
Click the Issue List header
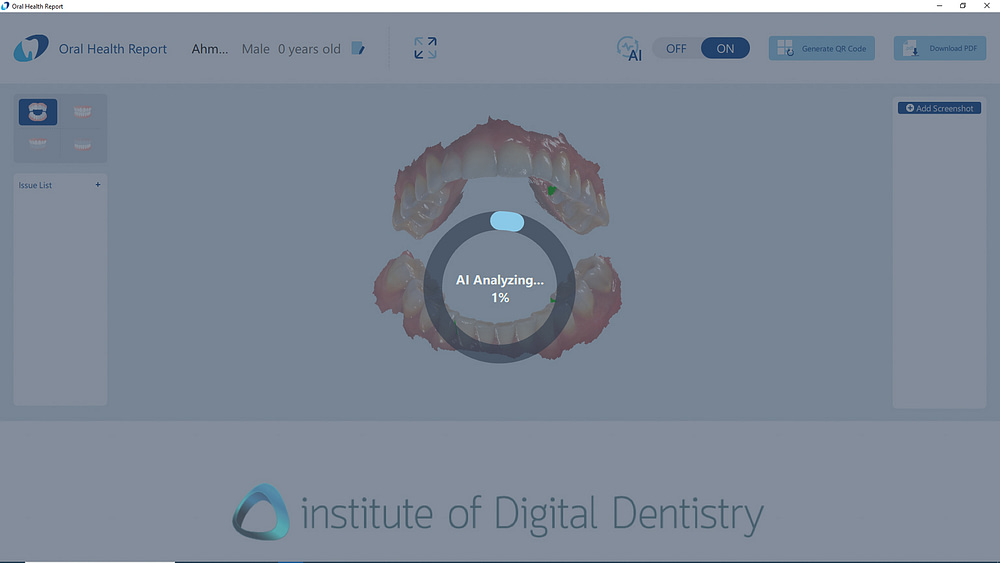(x=36, y=185)
